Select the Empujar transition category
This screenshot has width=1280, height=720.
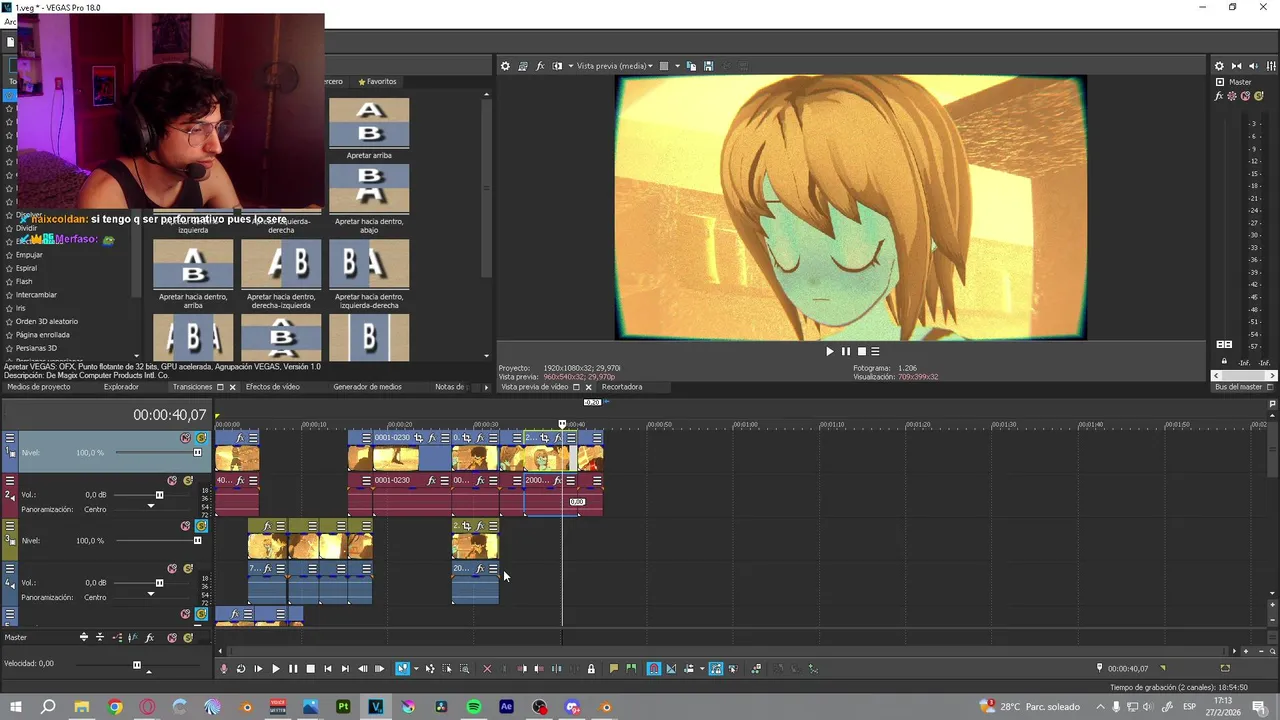click(29, 255)
